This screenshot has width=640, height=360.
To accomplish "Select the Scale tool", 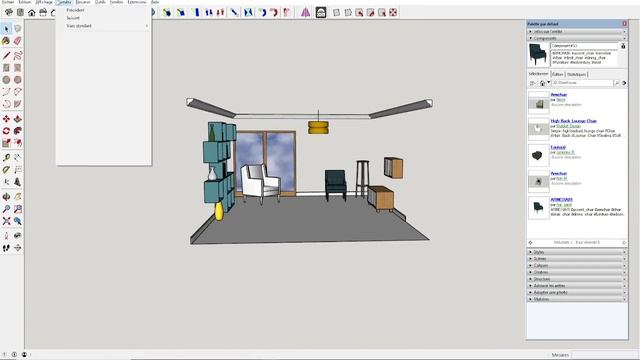I will (6, 143).
